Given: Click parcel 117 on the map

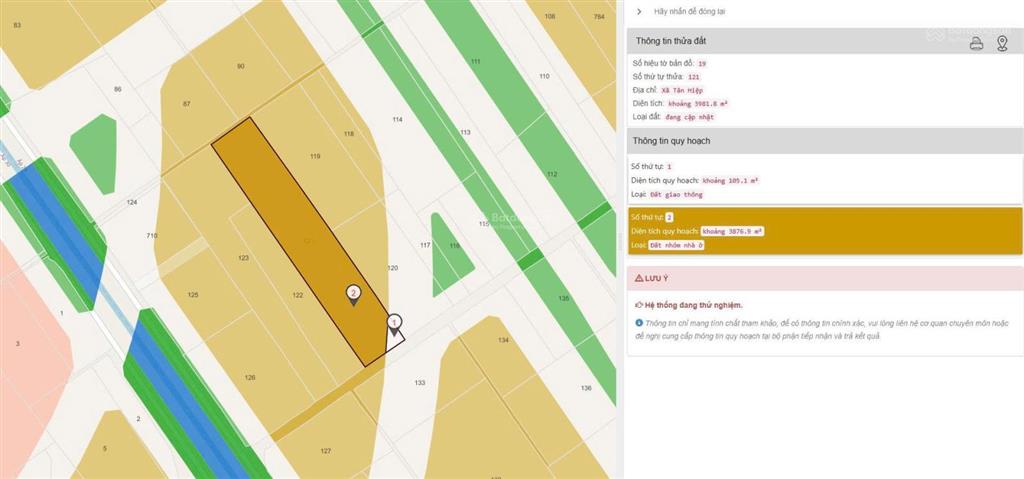Looking at the screenshot, I should (x=425, y=246).
